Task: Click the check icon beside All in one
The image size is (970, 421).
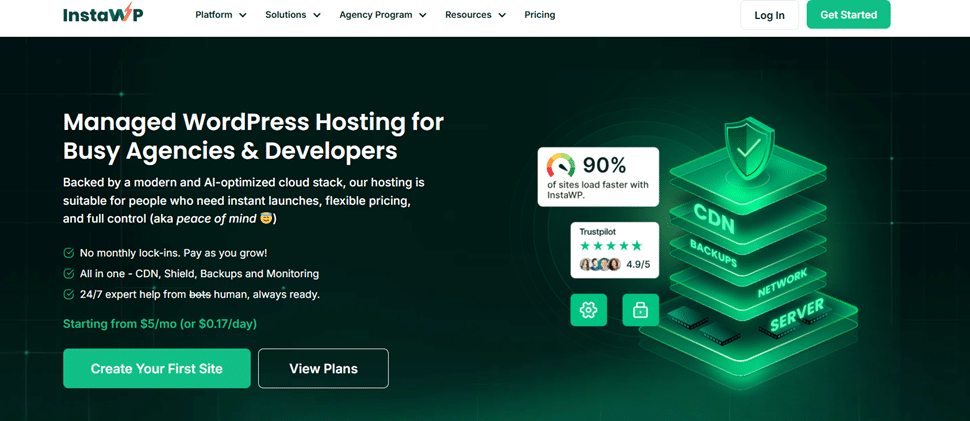Action: coord(69,273)
